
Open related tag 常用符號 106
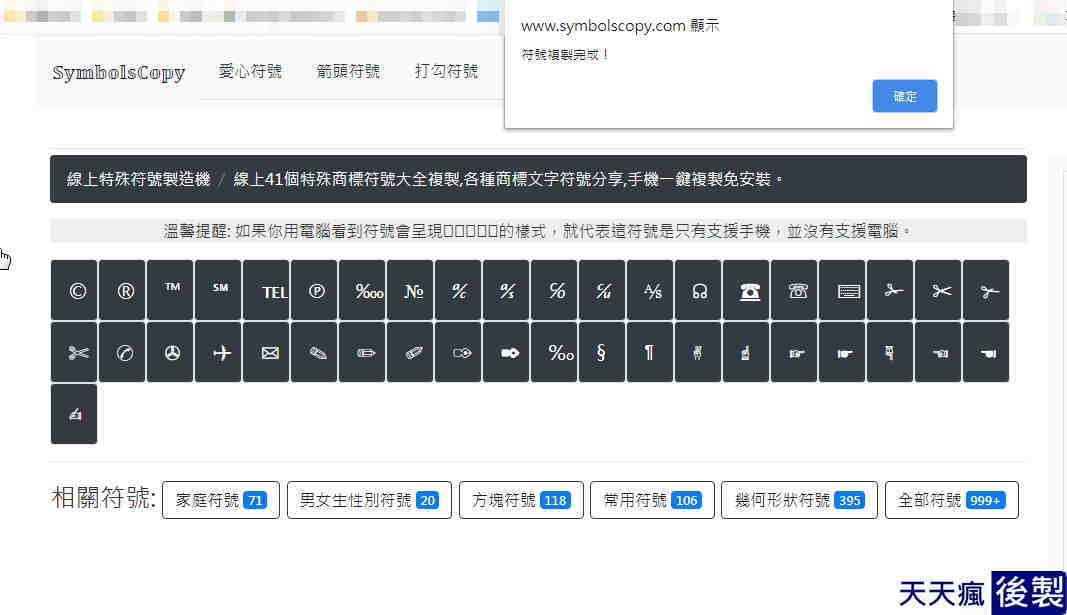[652, 500]
